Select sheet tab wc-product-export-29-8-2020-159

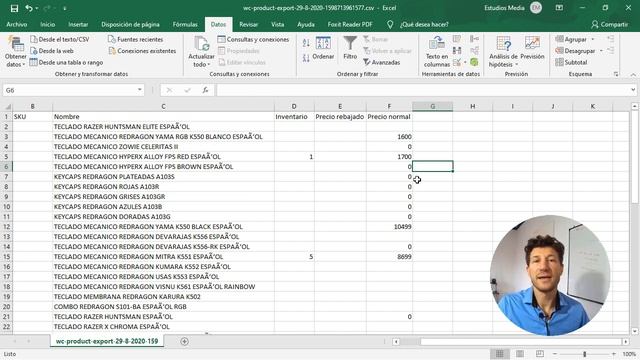click(107, 341)
